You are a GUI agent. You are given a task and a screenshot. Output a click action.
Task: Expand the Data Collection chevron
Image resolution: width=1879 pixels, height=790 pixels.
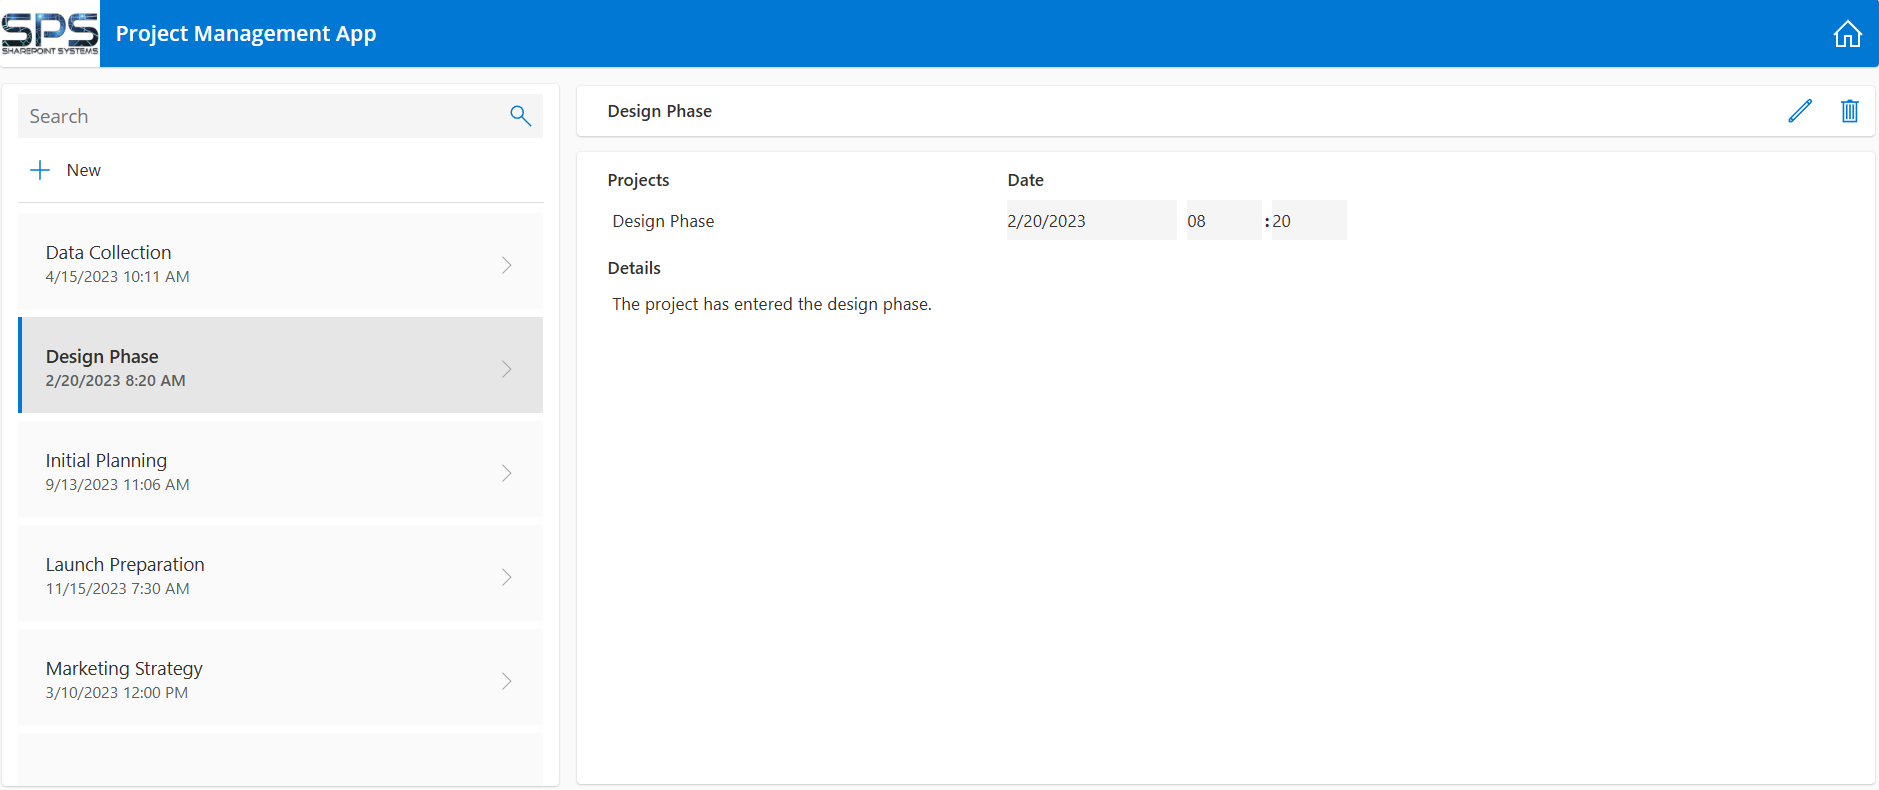pyautogui.click(x=506, y=265)
